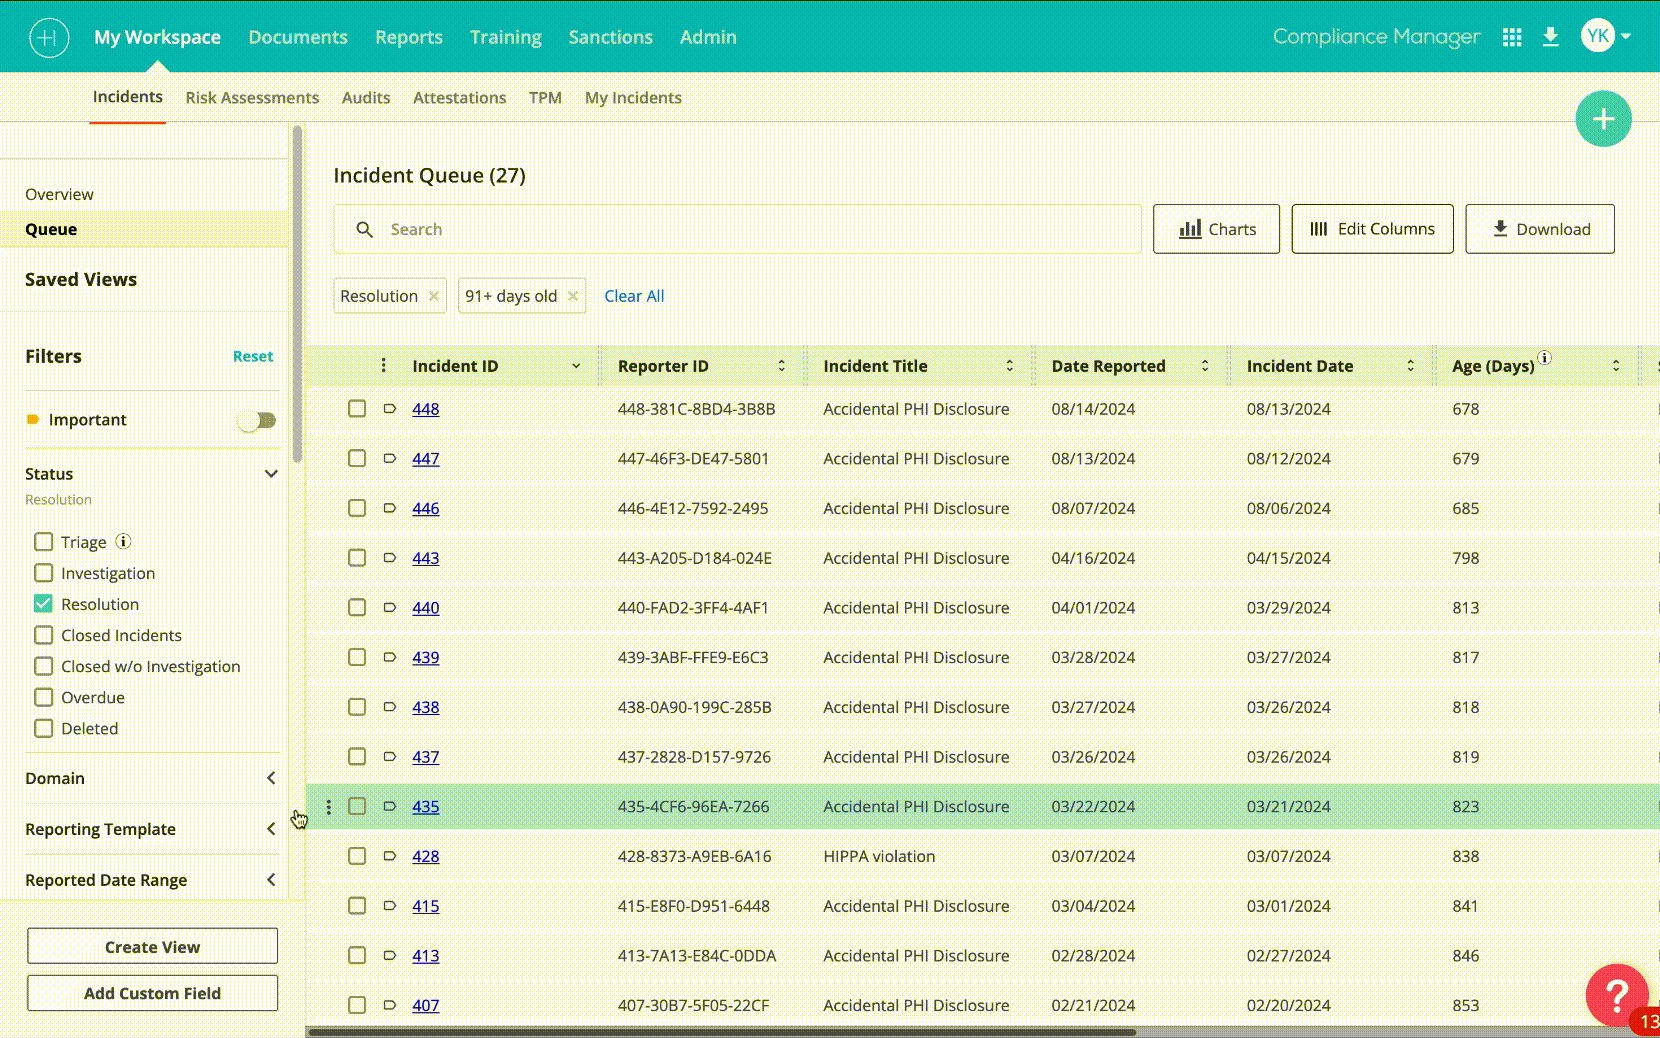
Task: Remove the 91+ days old filter chip
Action: point(573,296)
